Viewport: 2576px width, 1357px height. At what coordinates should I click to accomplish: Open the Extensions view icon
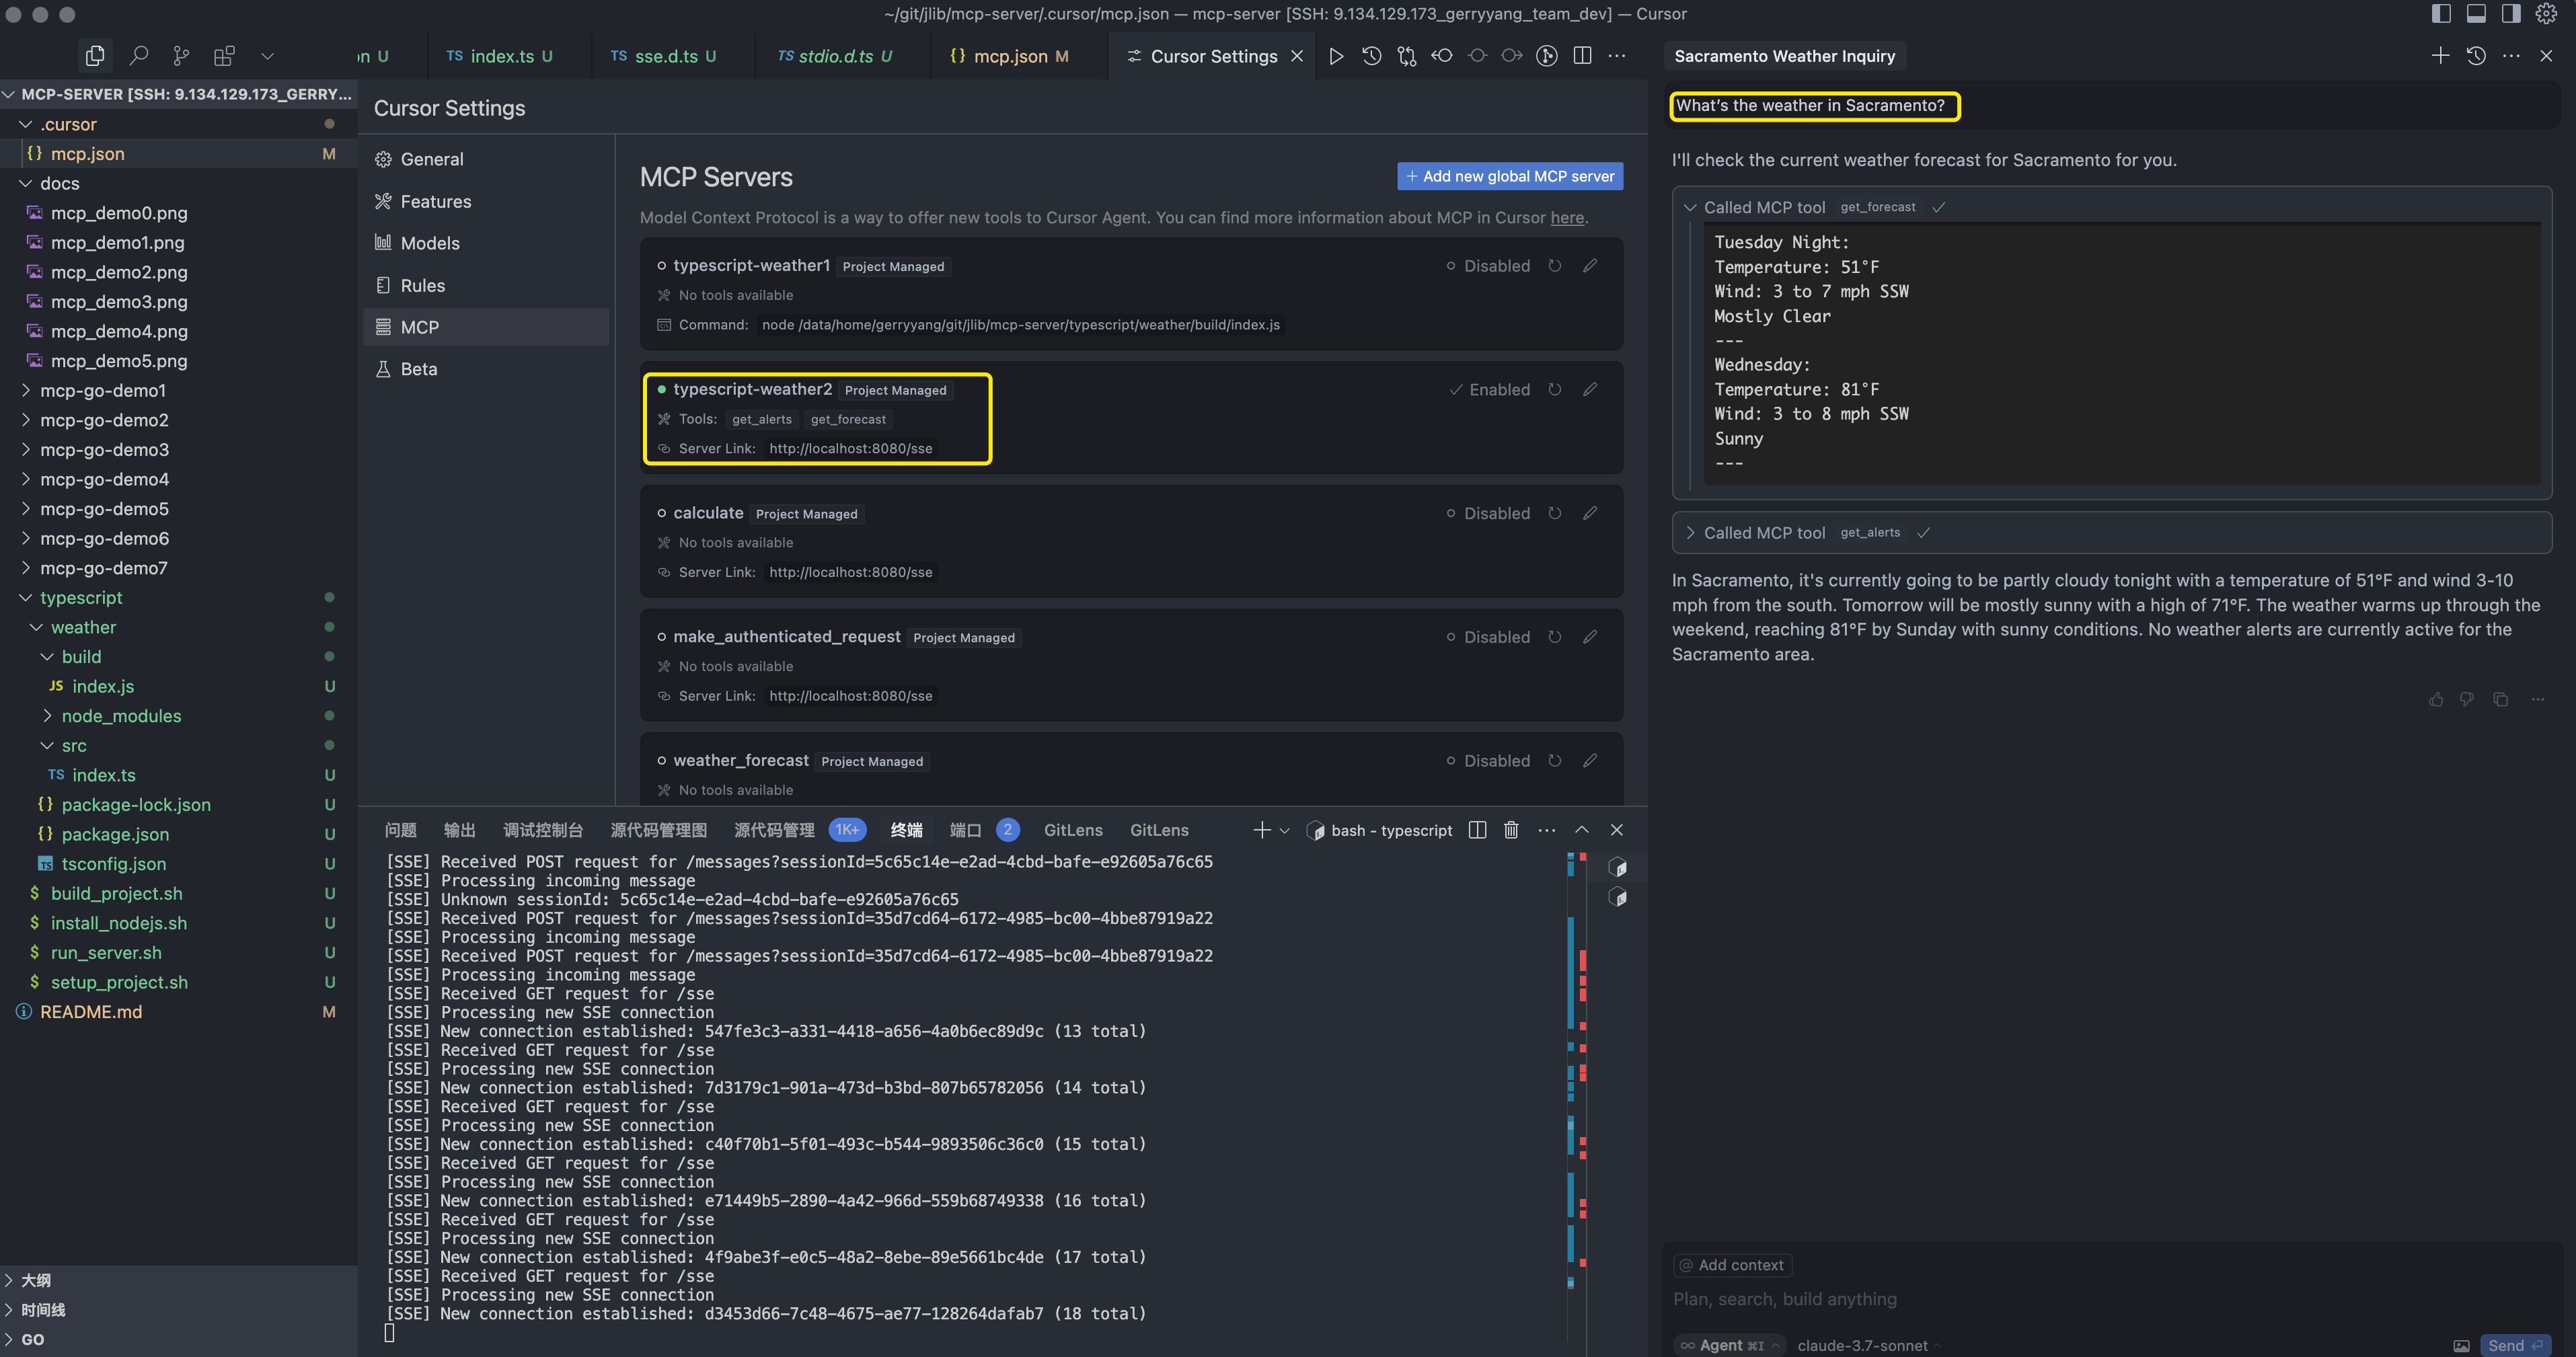pyautogui.click(x=224, y=56)
